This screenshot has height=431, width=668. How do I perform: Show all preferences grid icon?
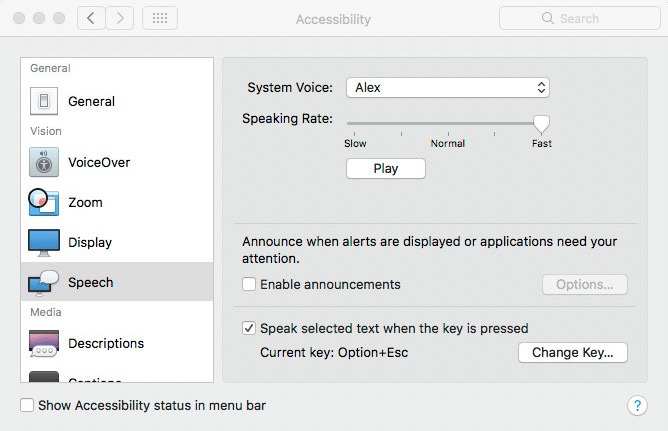(x=160, y=19)
